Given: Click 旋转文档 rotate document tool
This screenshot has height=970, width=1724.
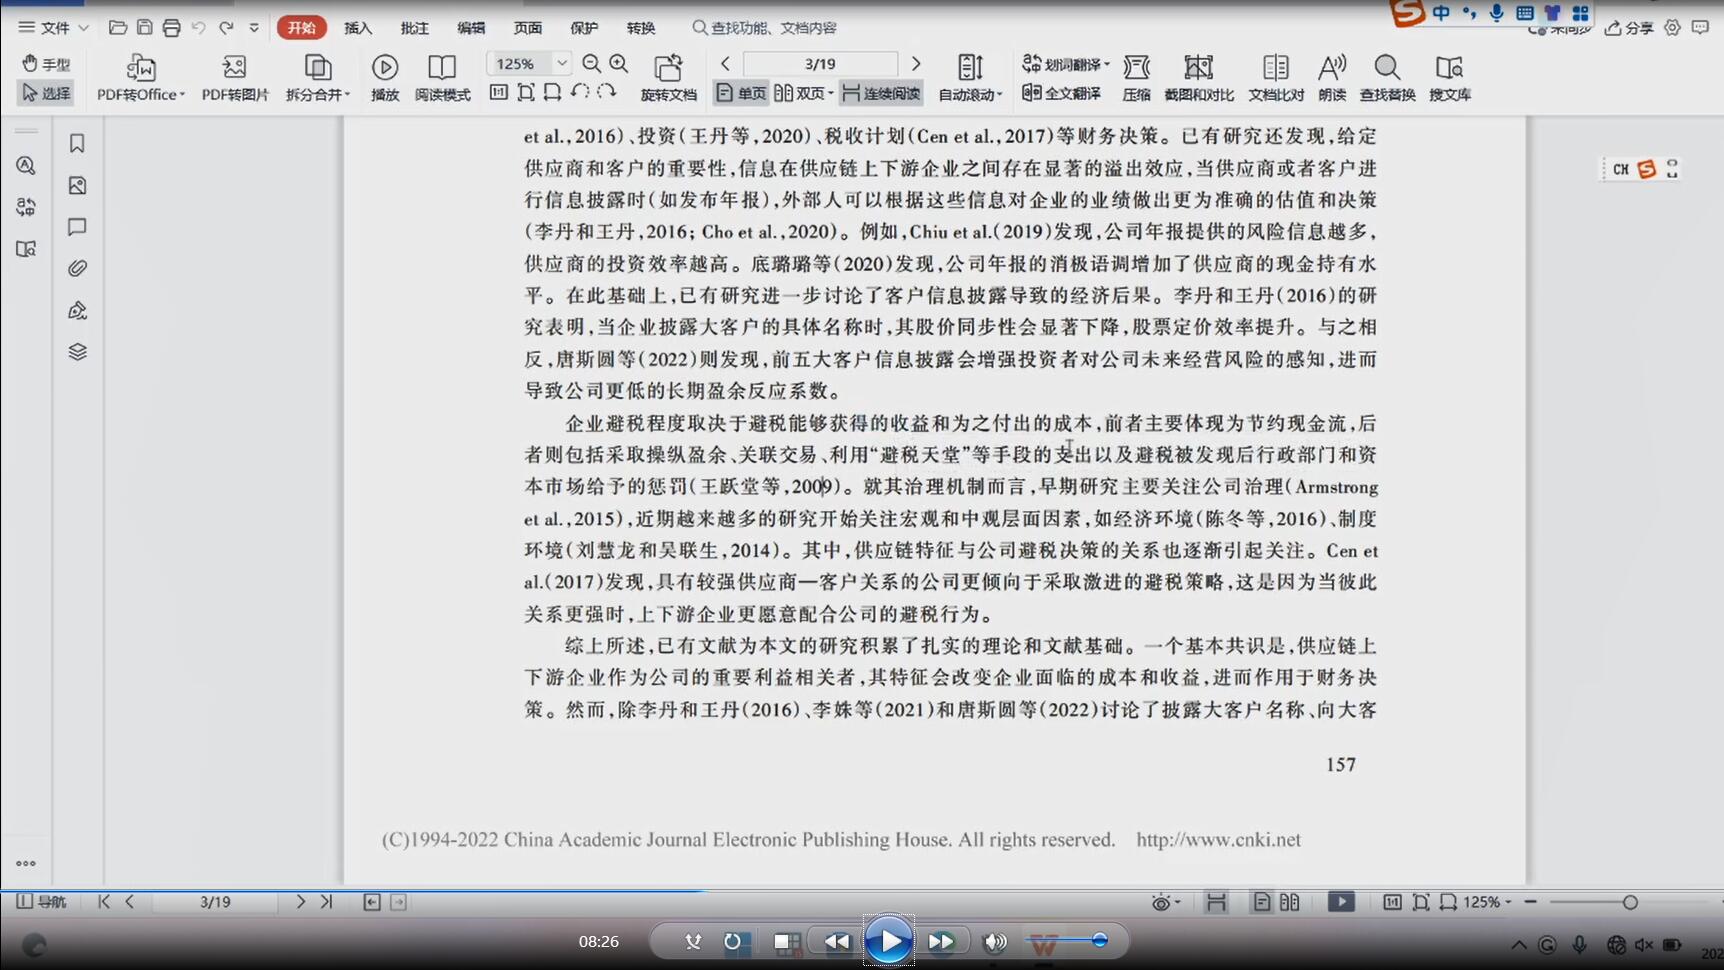Looking at the screenshot, I should 668,78.
